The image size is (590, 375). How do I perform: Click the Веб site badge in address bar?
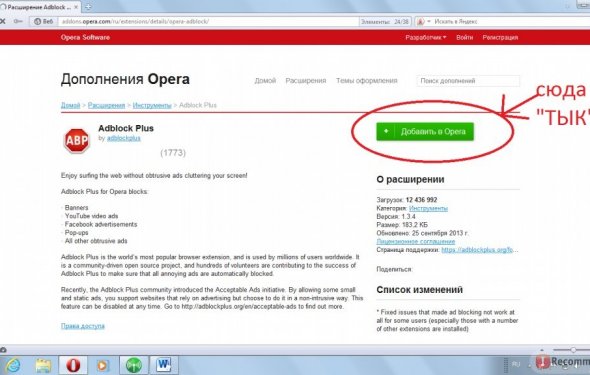[43, 21]
